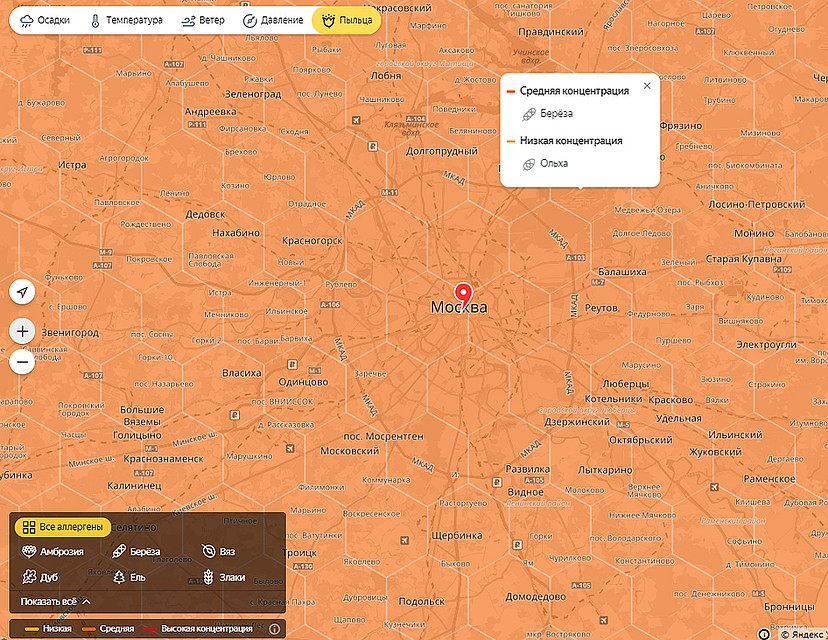Click the rain cloud icon in Осадки
Viewport: 828px width, 640px height.
click(x=26, y=21)
